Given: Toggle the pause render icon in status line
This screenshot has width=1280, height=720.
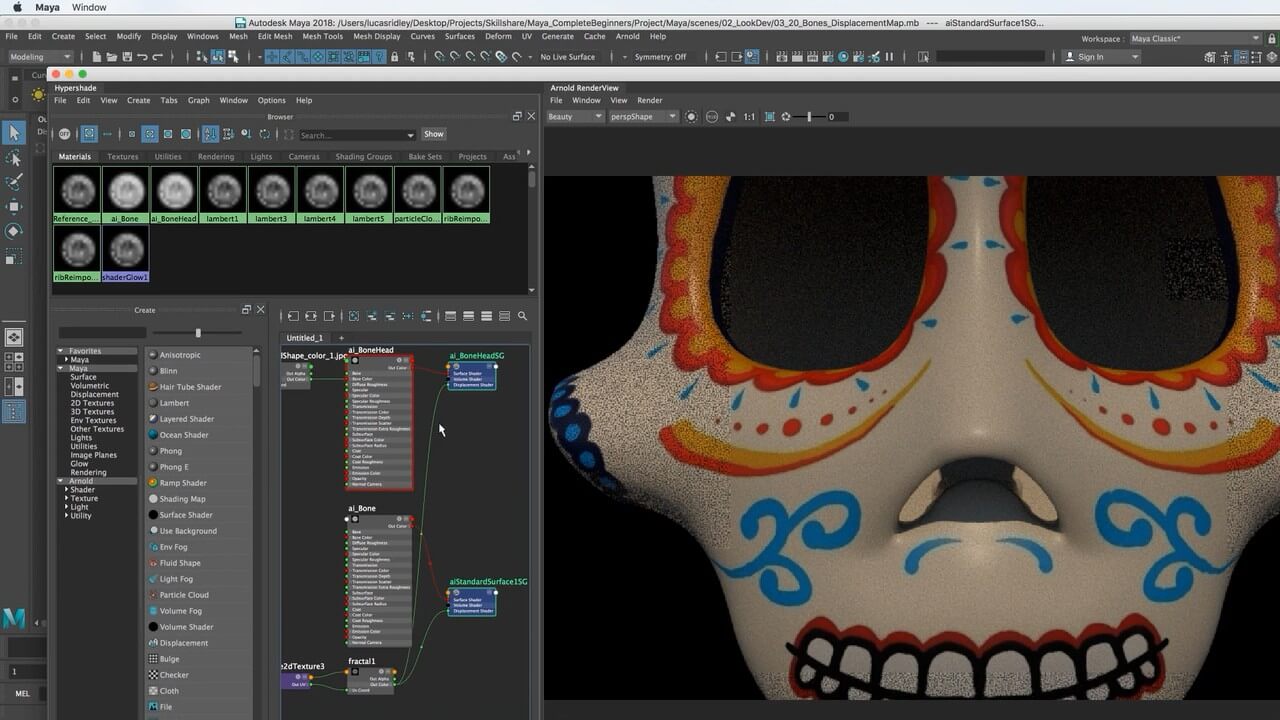Looking at the screenshot, I should (x=889, y=57).
